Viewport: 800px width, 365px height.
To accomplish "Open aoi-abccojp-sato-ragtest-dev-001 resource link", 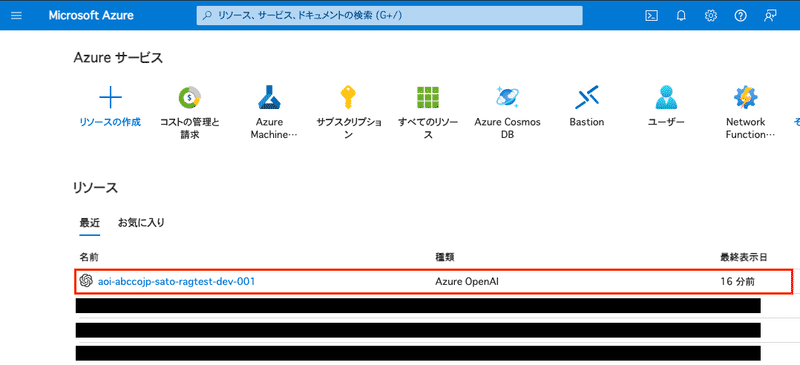I will coord(176,281).
